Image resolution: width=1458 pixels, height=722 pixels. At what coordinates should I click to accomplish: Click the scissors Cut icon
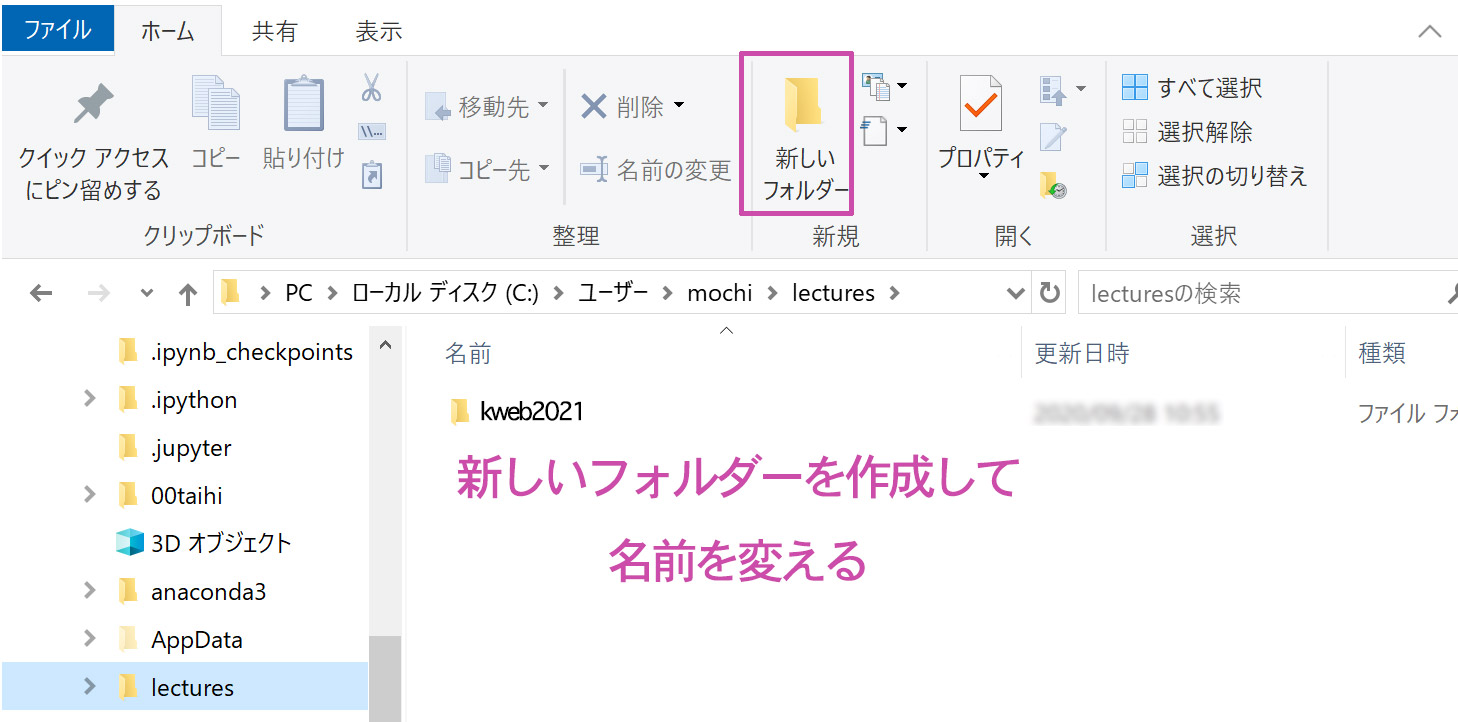tap(371, 88)
